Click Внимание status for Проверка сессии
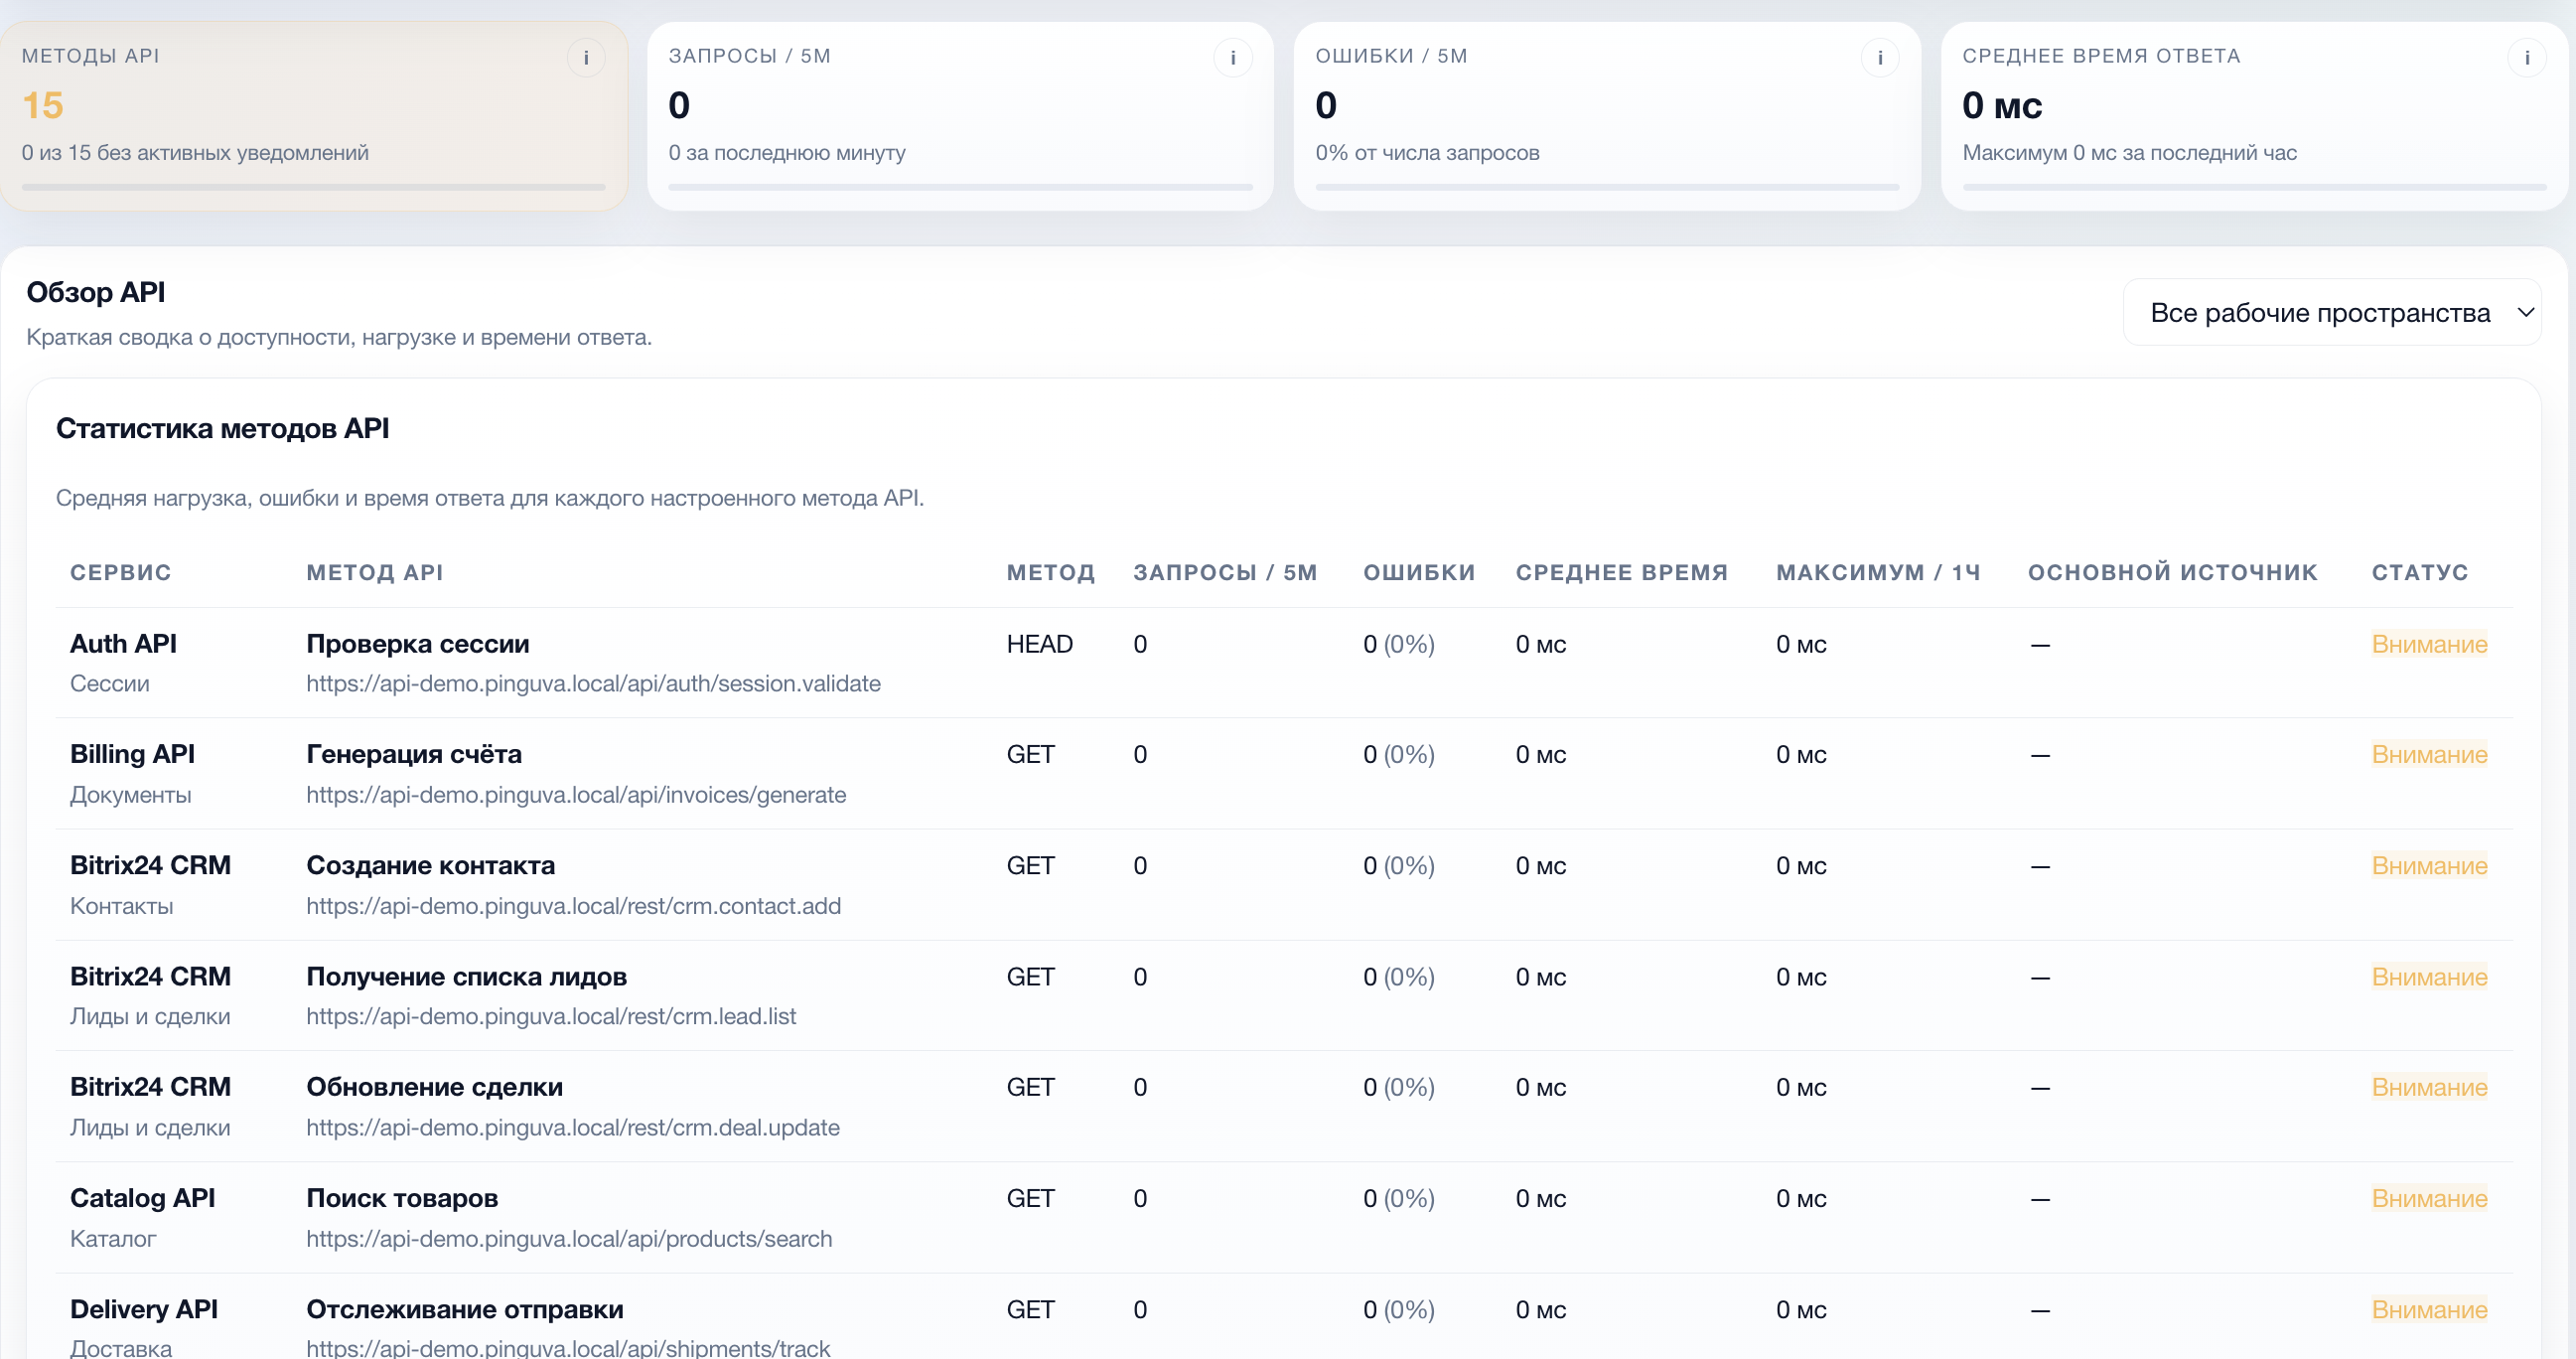Screen dimensions: 2576x1359 tap(2429, 644)
